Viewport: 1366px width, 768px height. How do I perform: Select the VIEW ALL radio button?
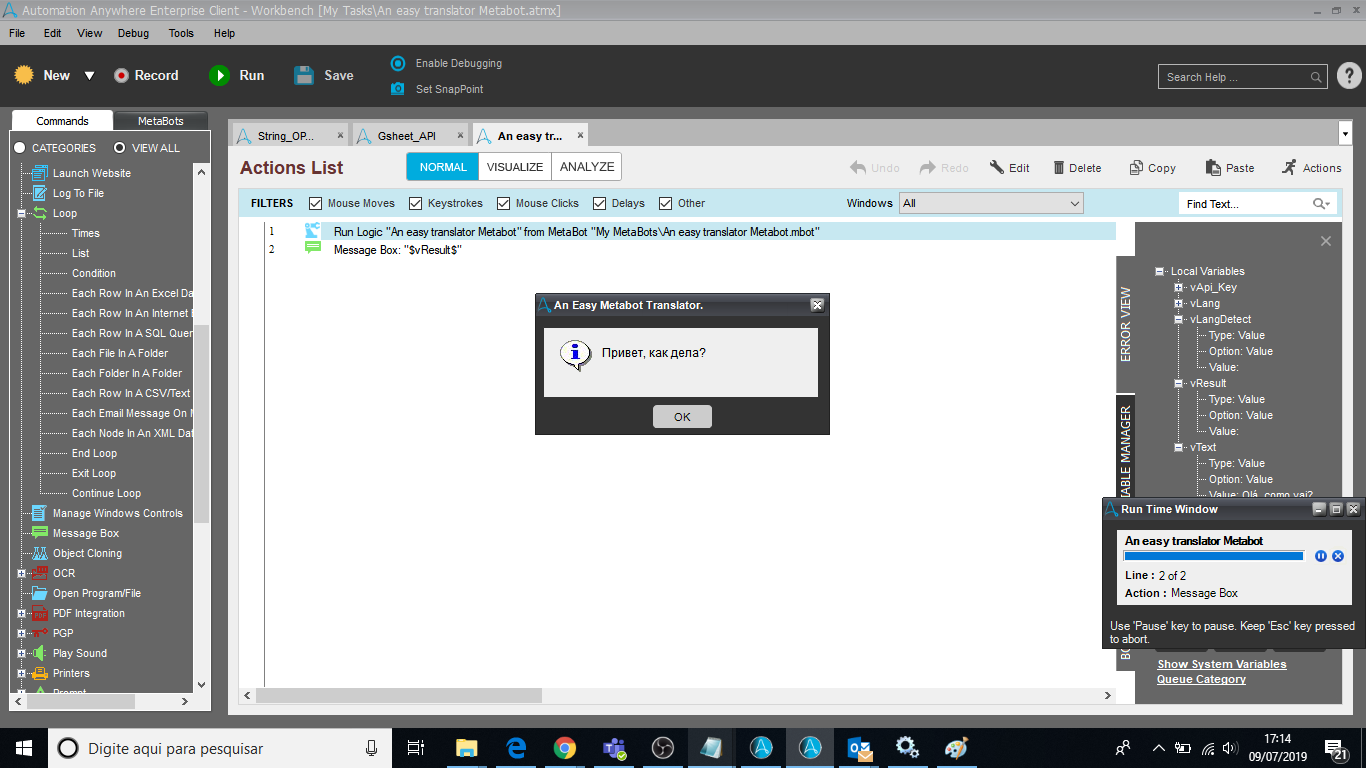pos(119,148)
